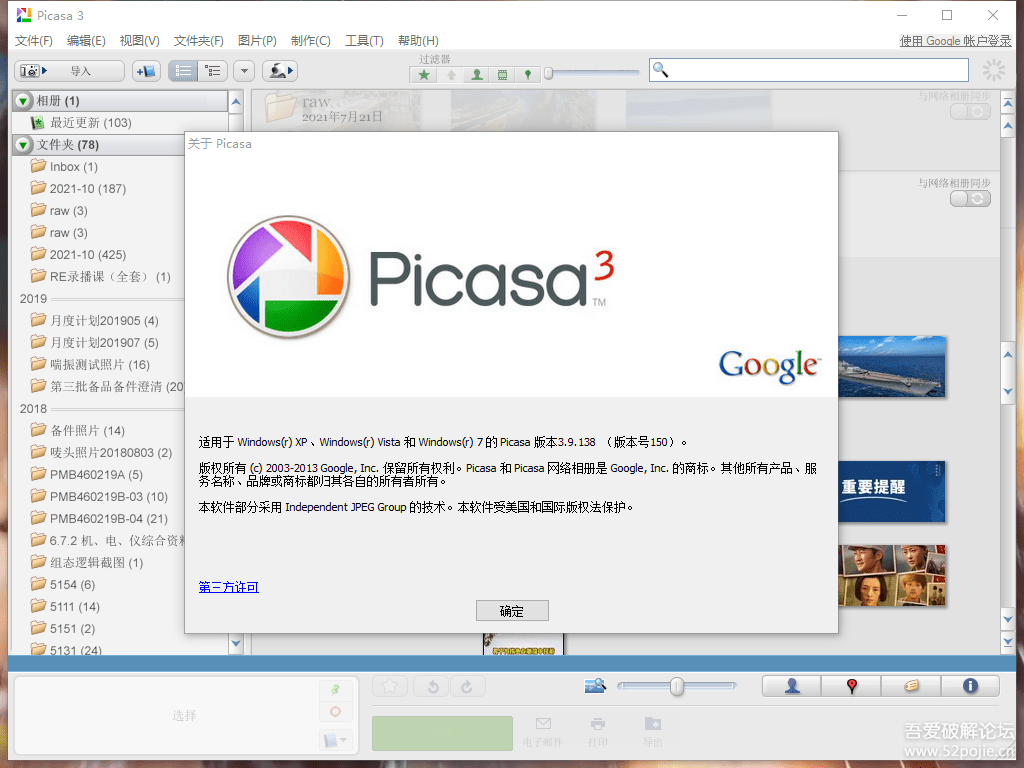Open the Places map pin panel
The width and height of the screenshot is (1024, 768).
pos(852,686)
